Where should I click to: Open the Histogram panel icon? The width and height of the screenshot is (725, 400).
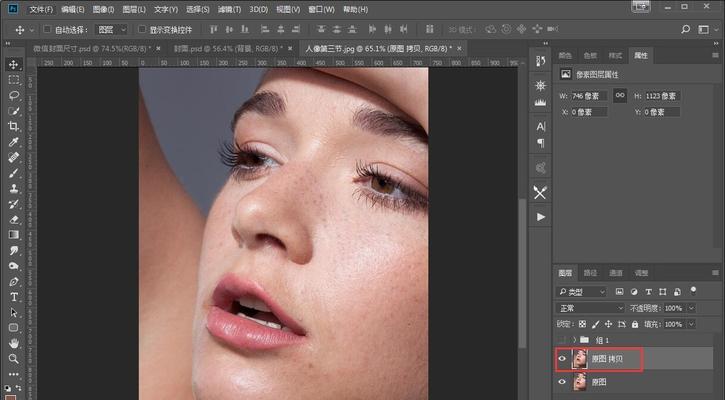coord(541,103)
